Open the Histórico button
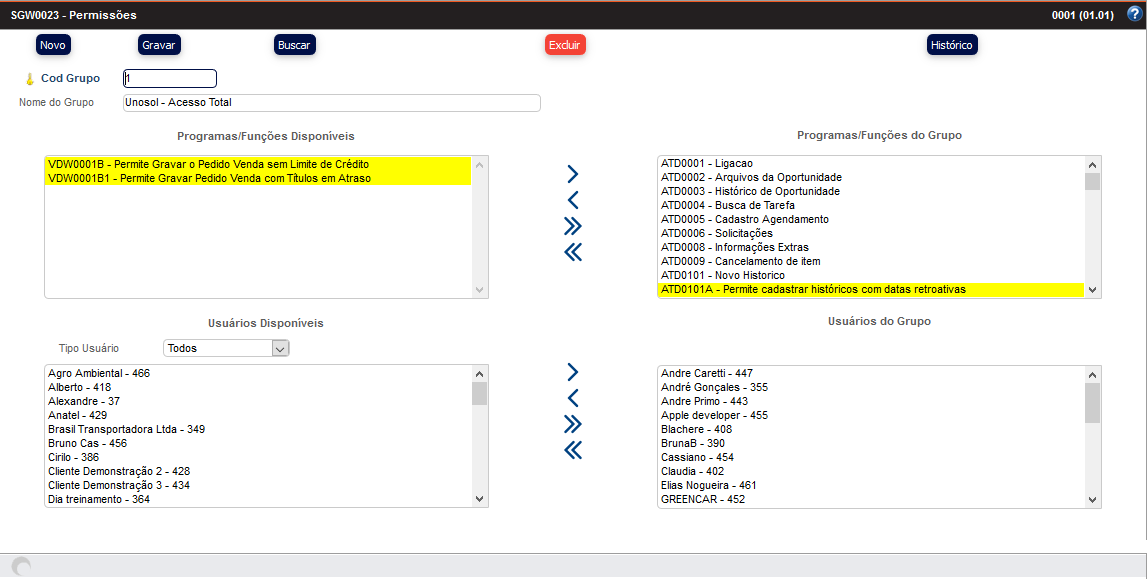 (x=951, y=45)
